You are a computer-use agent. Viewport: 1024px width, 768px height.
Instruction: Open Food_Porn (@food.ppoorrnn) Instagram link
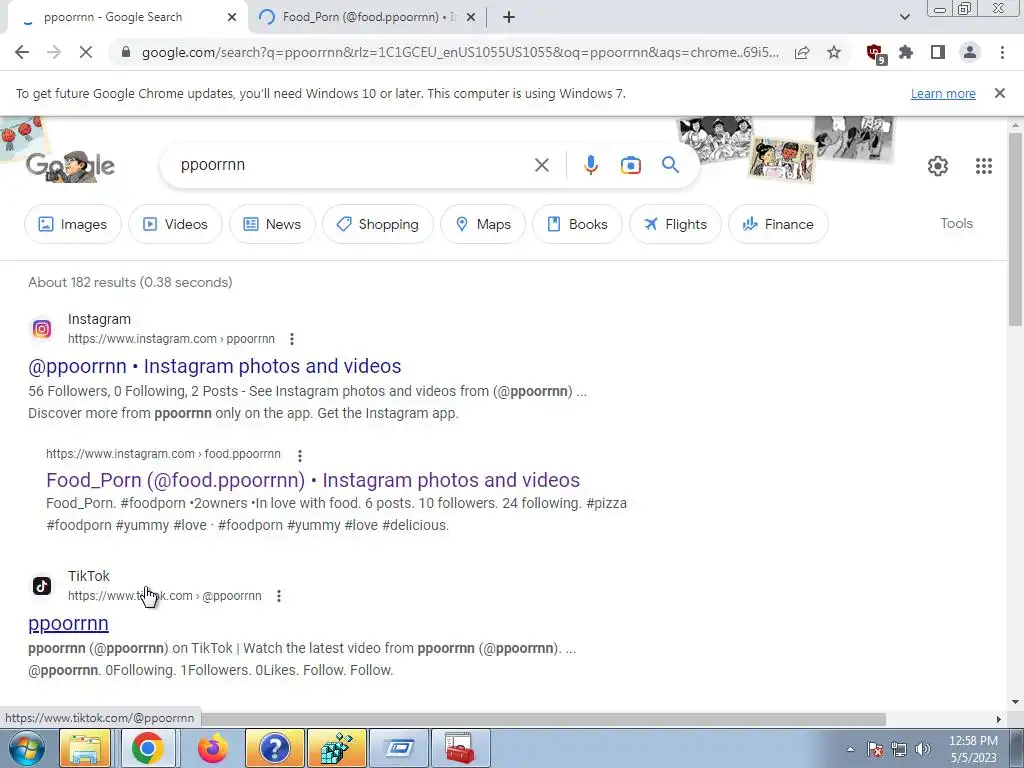pyautogui.click(x=313, y=481)
